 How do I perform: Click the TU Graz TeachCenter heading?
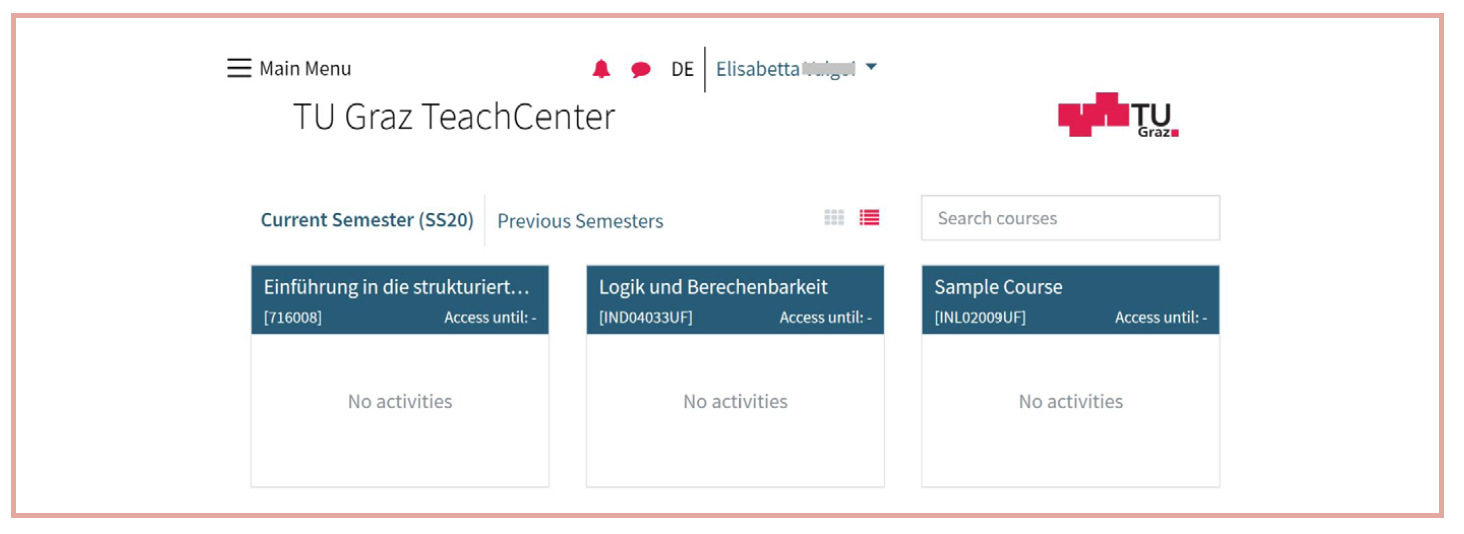coord(454,117)
